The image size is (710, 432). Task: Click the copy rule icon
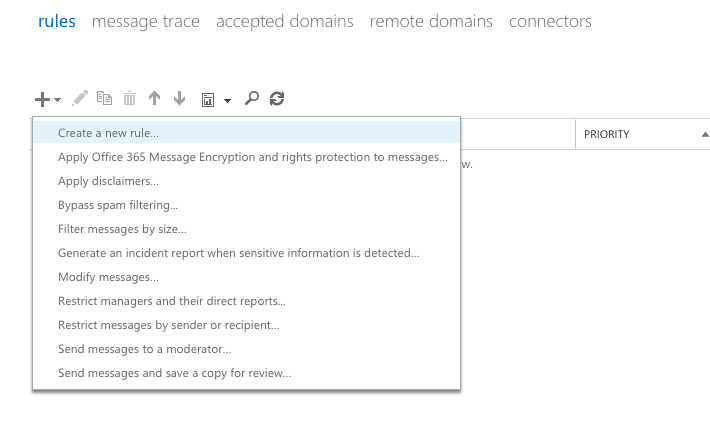pos(105,98)
